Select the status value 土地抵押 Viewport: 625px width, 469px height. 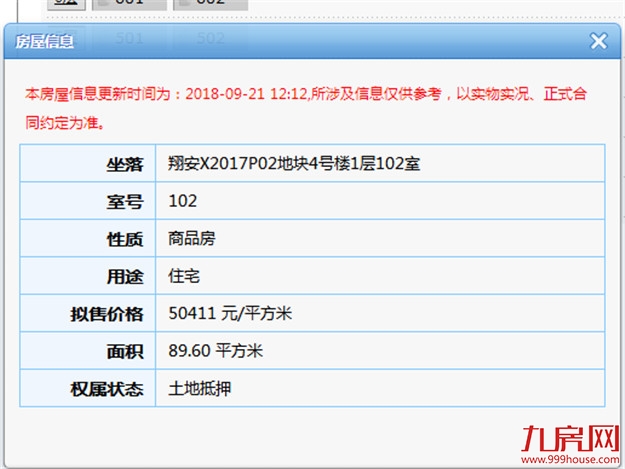click(x=199, y=389)
